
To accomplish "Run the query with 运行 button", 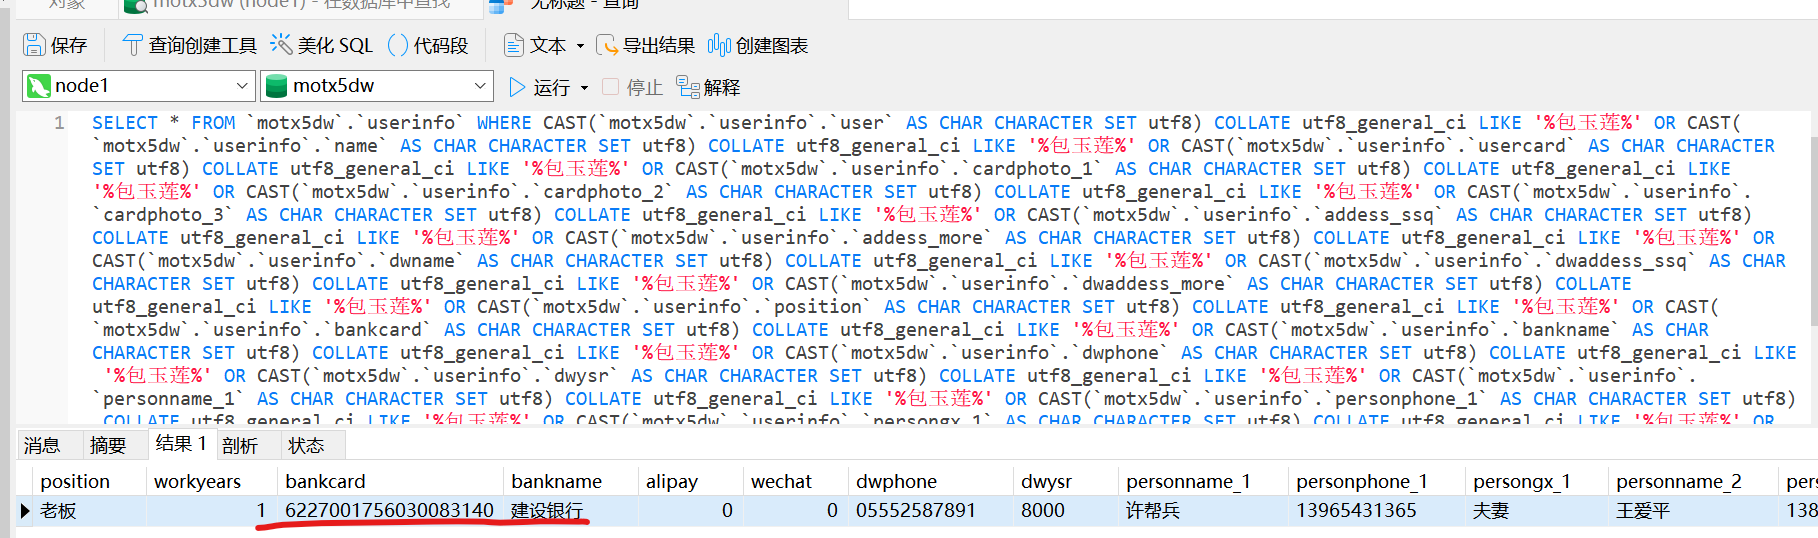I will 539,88.
